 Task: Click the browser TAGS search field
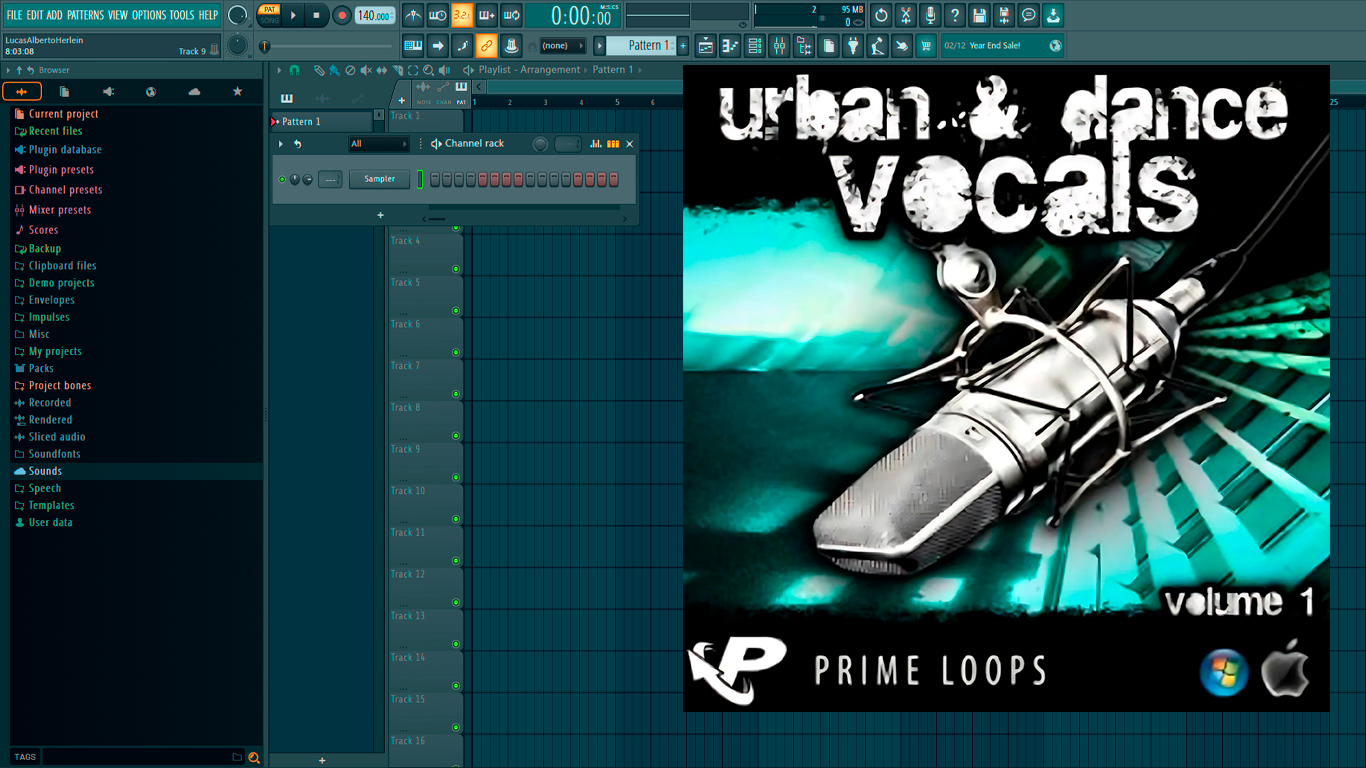point(143,757)
